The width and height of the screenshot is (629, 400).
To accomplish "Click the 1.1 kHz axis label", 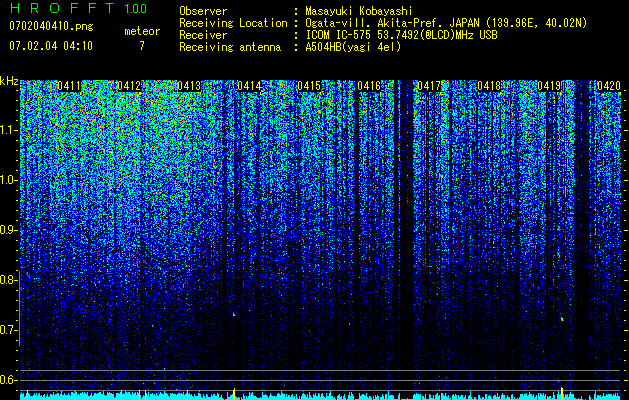I will 7,130.
